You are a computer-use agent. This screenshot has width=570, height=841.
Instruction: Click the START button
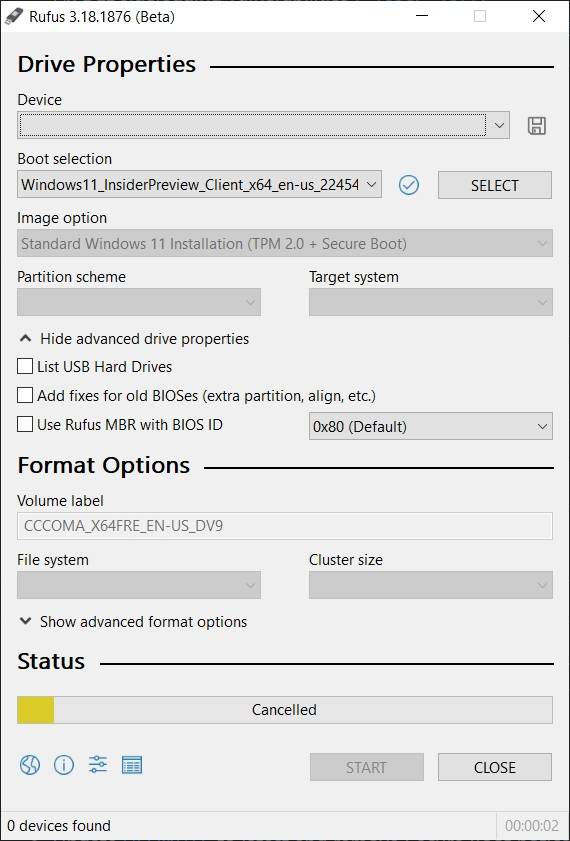(366, 768)
